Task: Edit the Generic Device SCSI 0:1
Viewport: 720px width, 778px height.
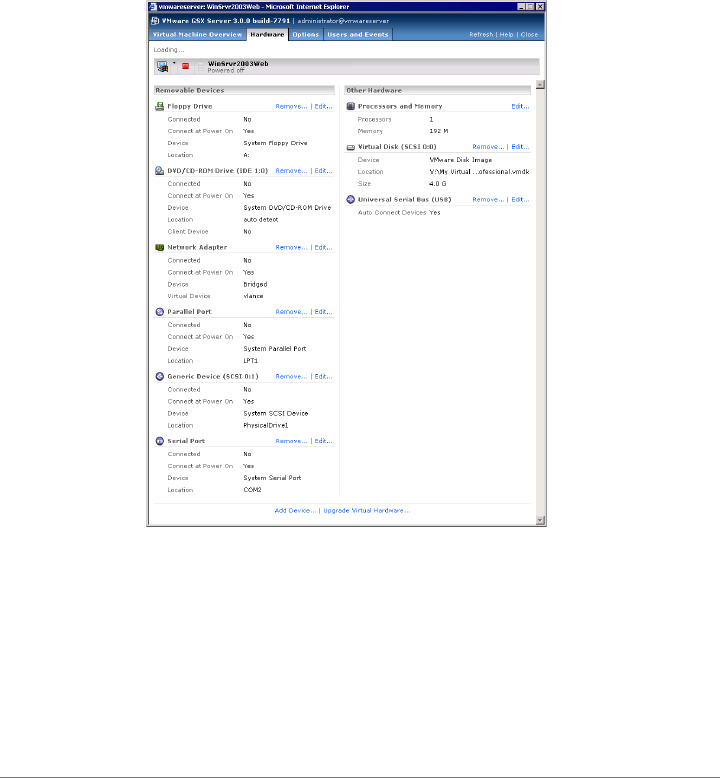Action: pos(324,377)
